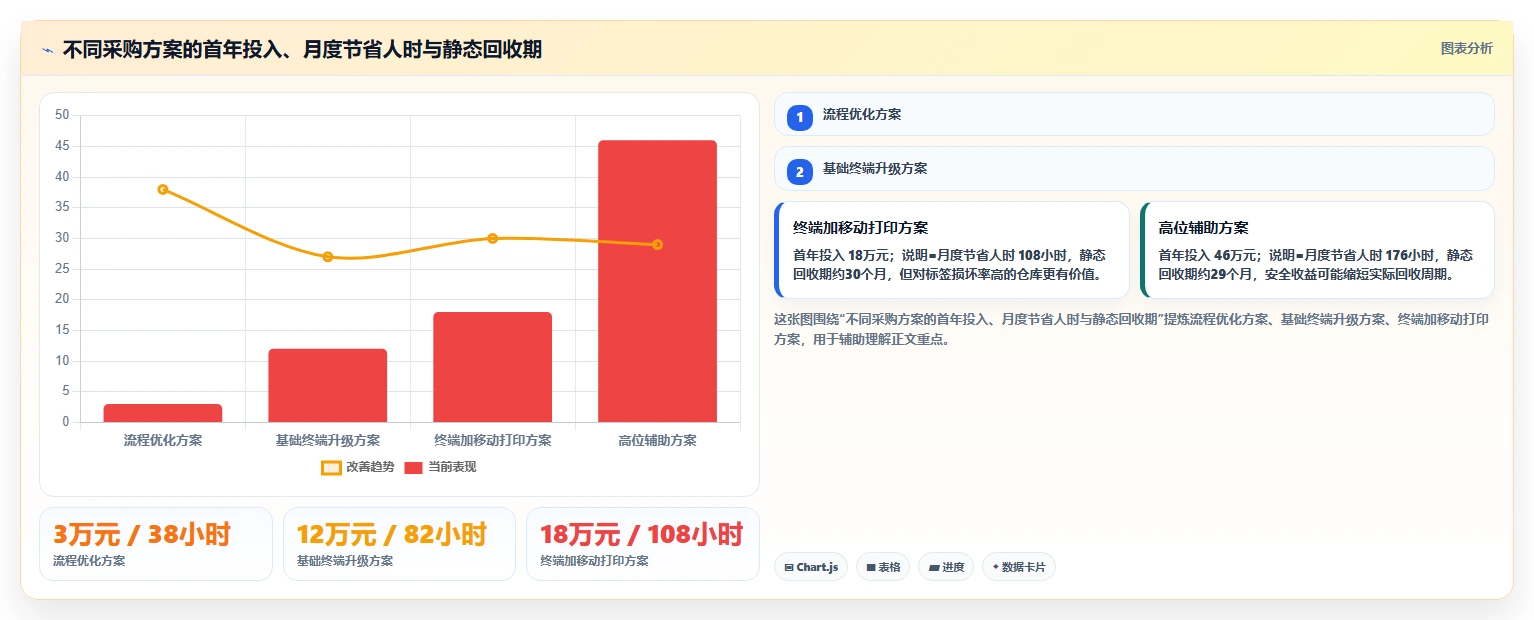Open the 流程优化方案 list row

(1134, 114)
